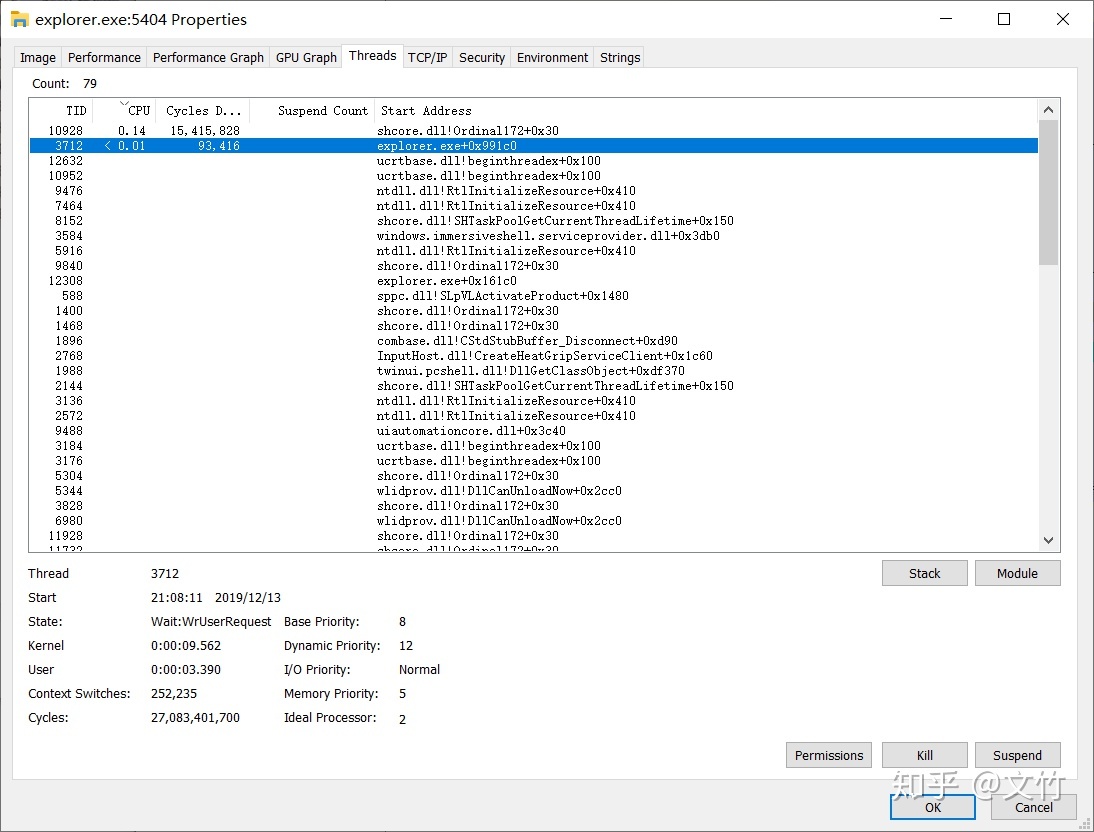Viewport: 1094px width, 832px height.
Task: Select thread 11928 row
Action: click(x=534, y=536)
